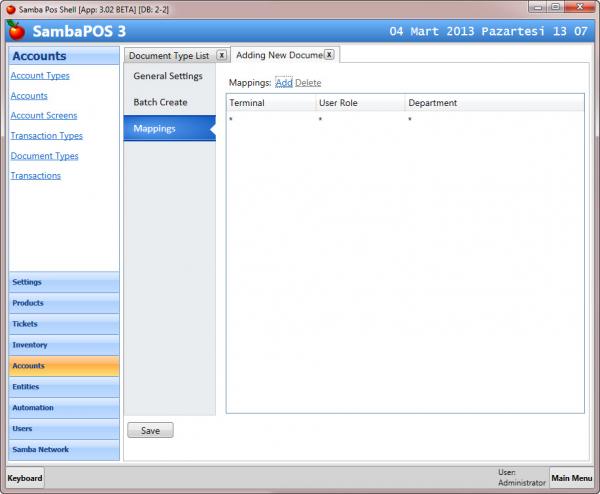Select the Batch Create section
This screenshot has height=494, width=600.
tap(160, 102)
